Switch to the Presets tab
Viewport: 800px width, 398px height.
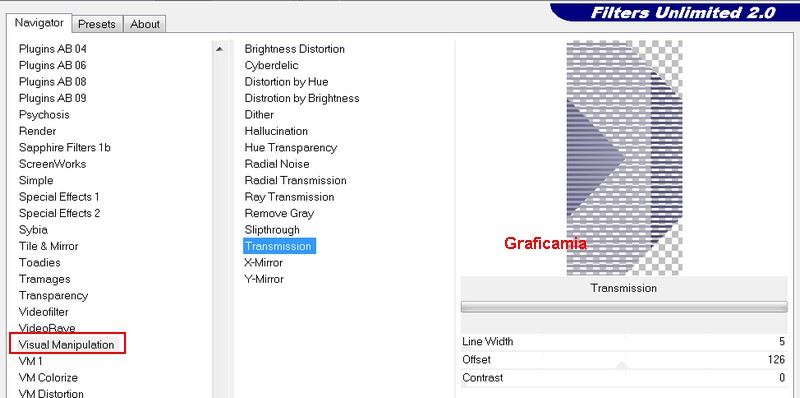(x=97, y=24)
